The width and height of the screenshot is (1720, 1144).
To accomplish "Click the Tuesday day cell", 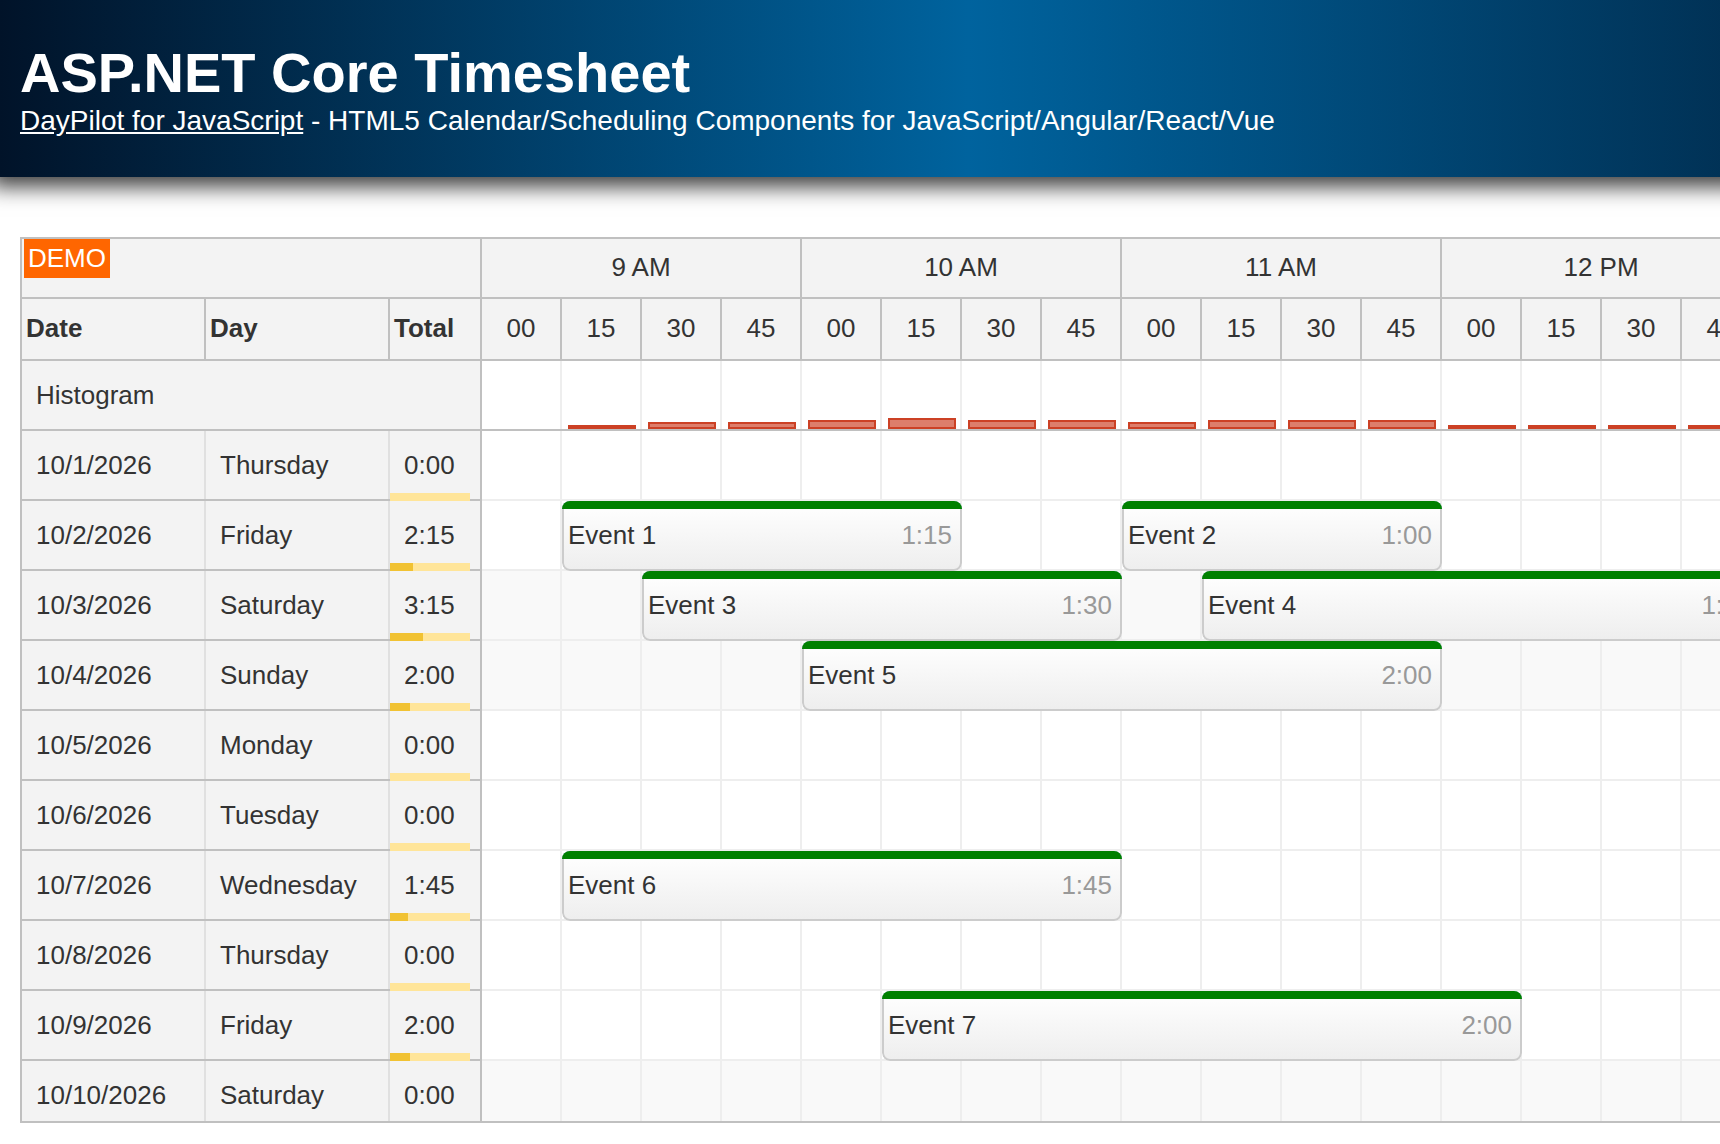I will tap(297, 815).
